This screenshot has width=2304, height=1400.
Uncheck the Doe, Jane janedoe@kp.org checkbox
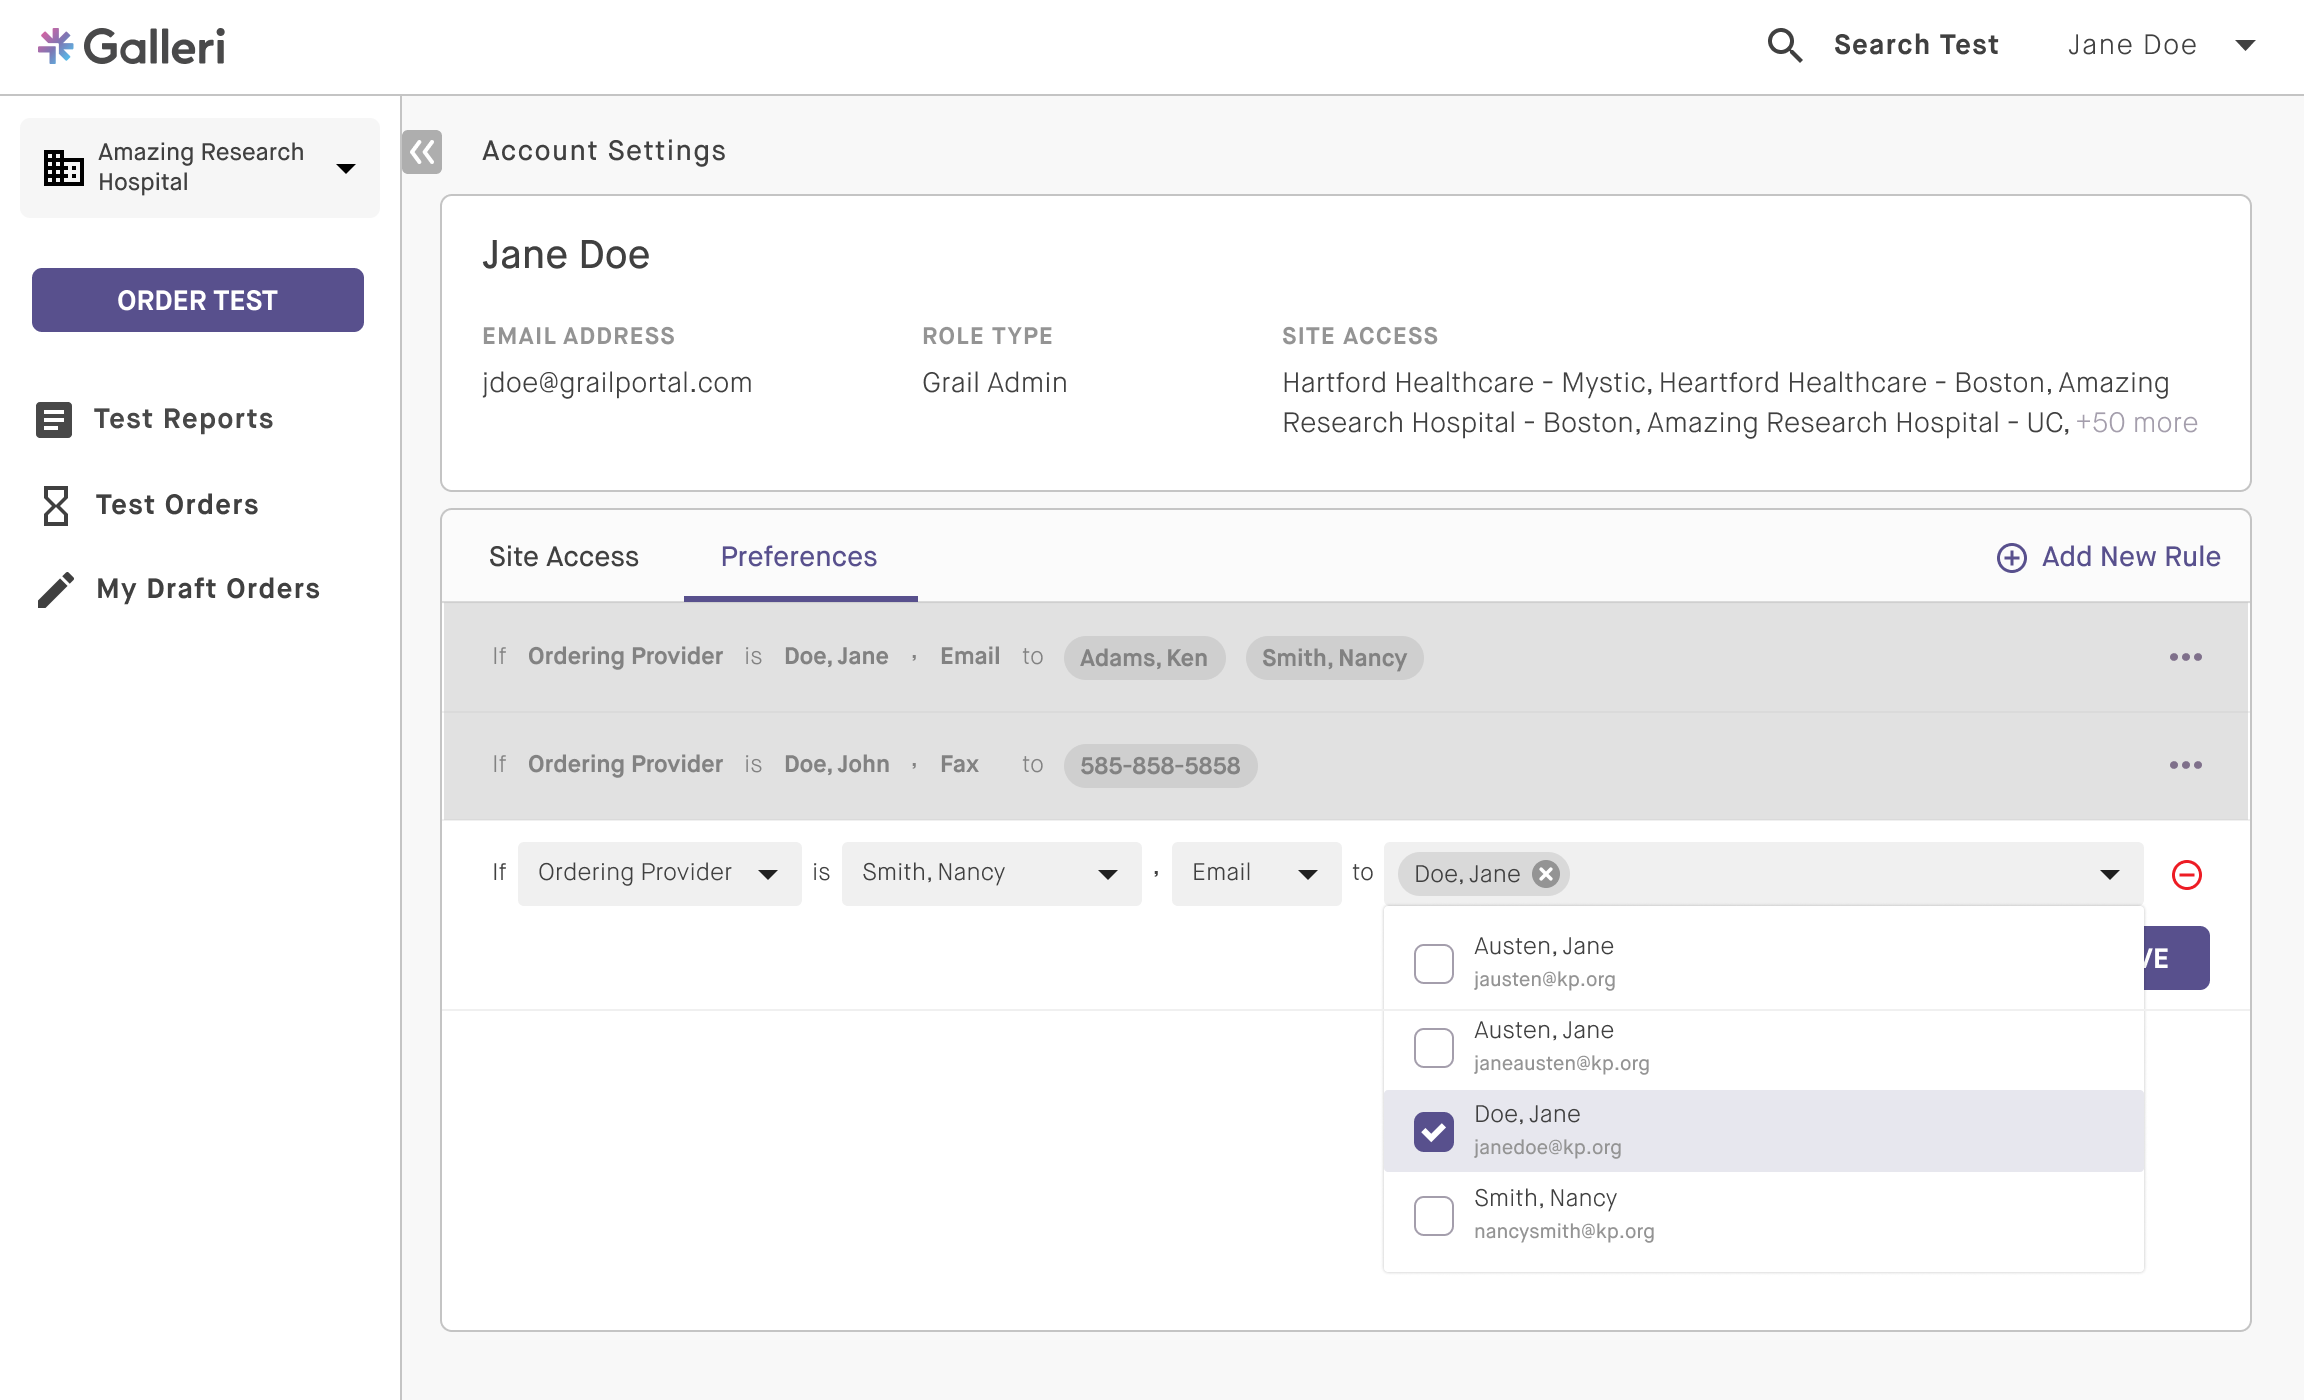pyautogui.click(x=1433, y=1131)
